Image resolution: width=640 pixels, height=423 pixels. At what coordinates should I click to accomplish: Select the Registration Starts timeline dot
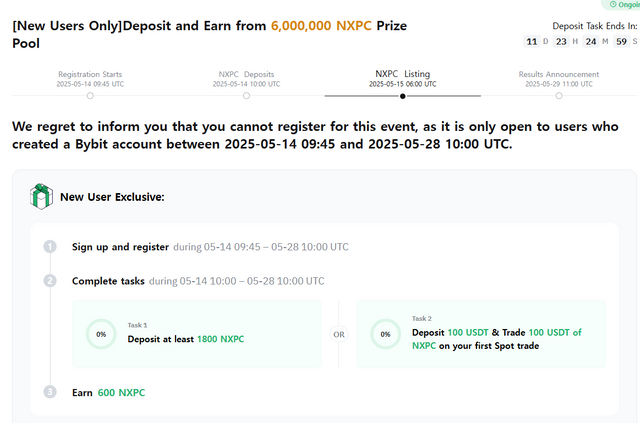[x=90, y=96]
